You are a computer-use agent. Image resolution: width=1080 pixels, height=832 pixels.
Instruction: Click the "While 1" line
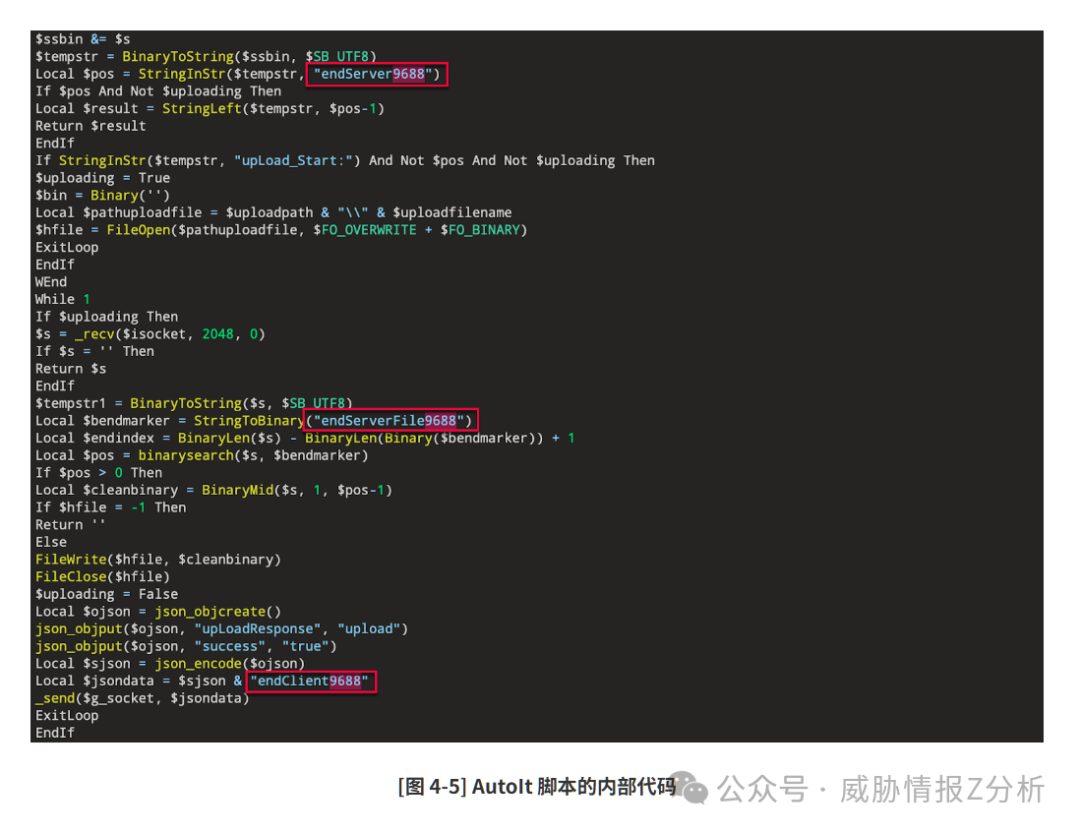coord(63,299)
